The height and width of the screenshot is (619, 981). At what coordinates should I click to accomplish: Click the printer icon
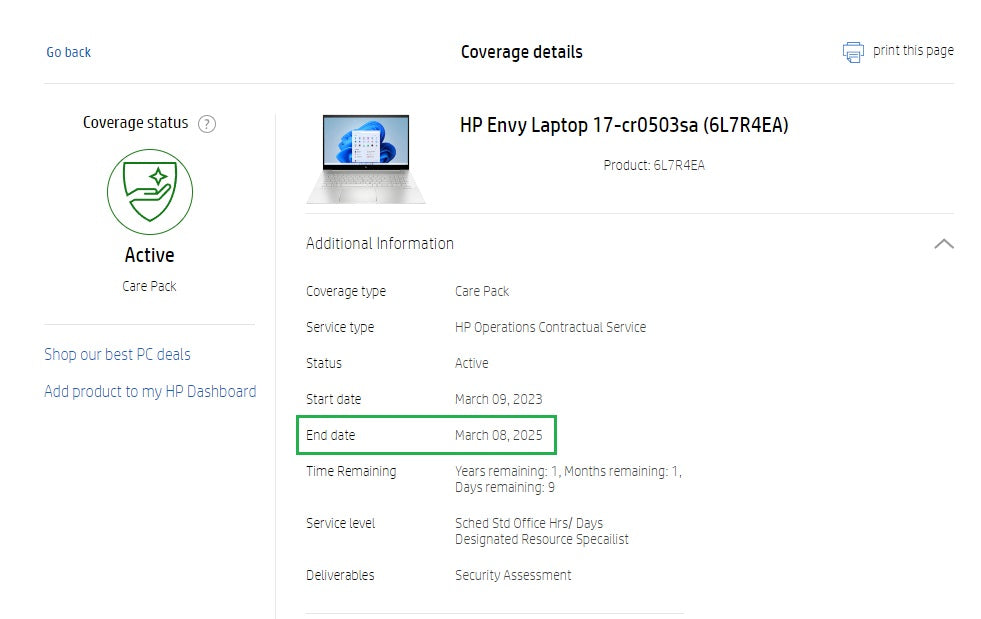coord(853,52)
